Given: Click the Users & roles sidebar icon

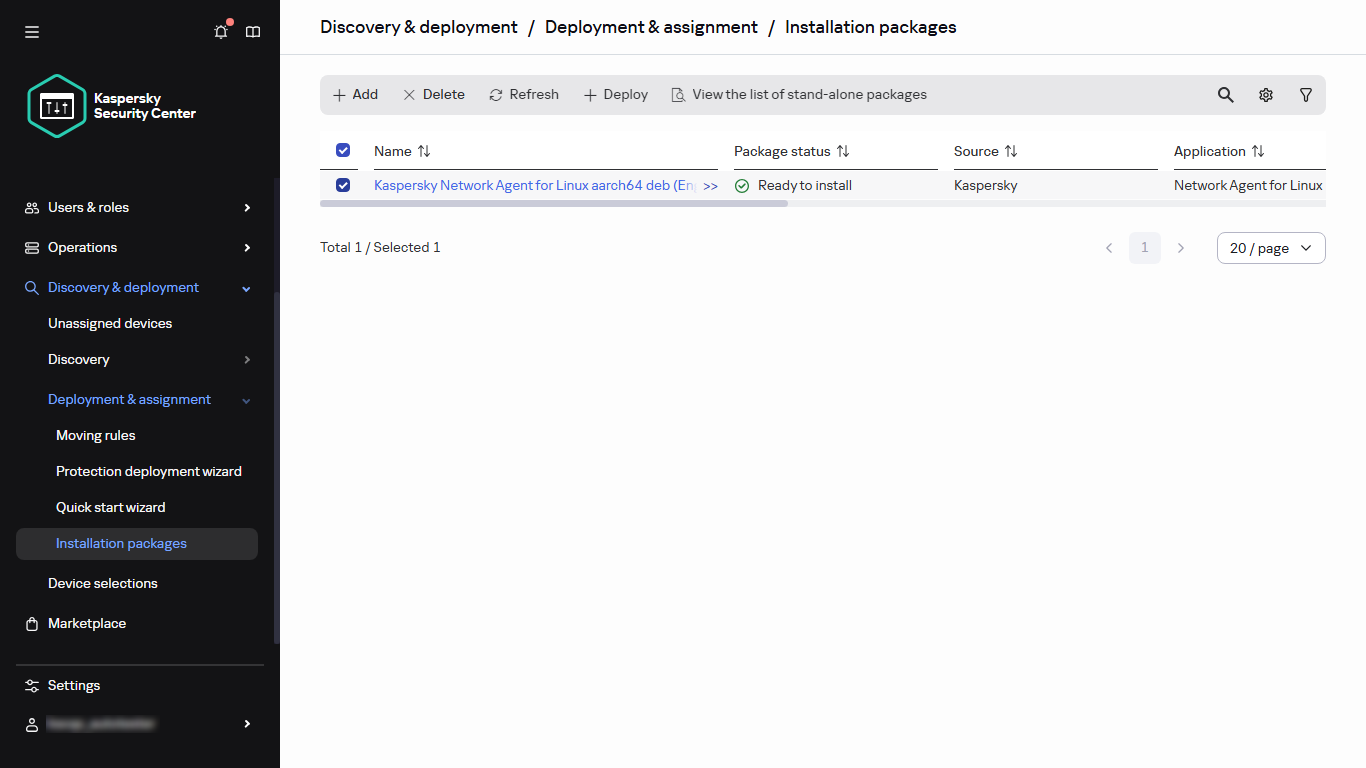Looking at the screenshot, I should pyautogui.click(x=31, y=207).
